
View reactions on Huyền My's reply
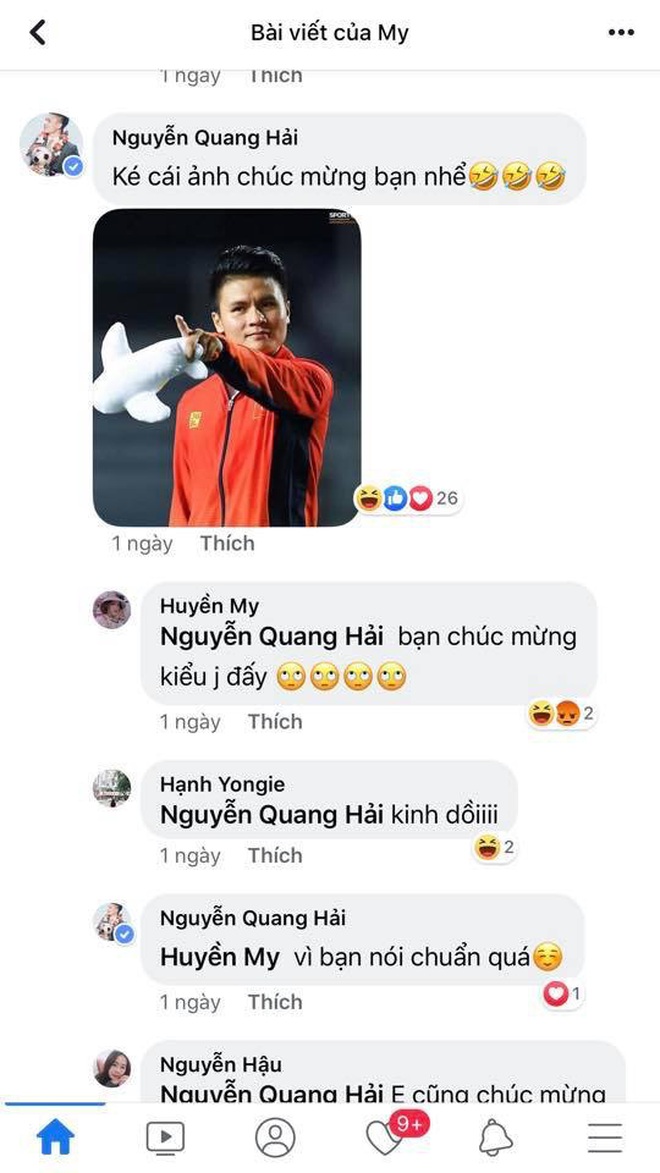point(561,714)
